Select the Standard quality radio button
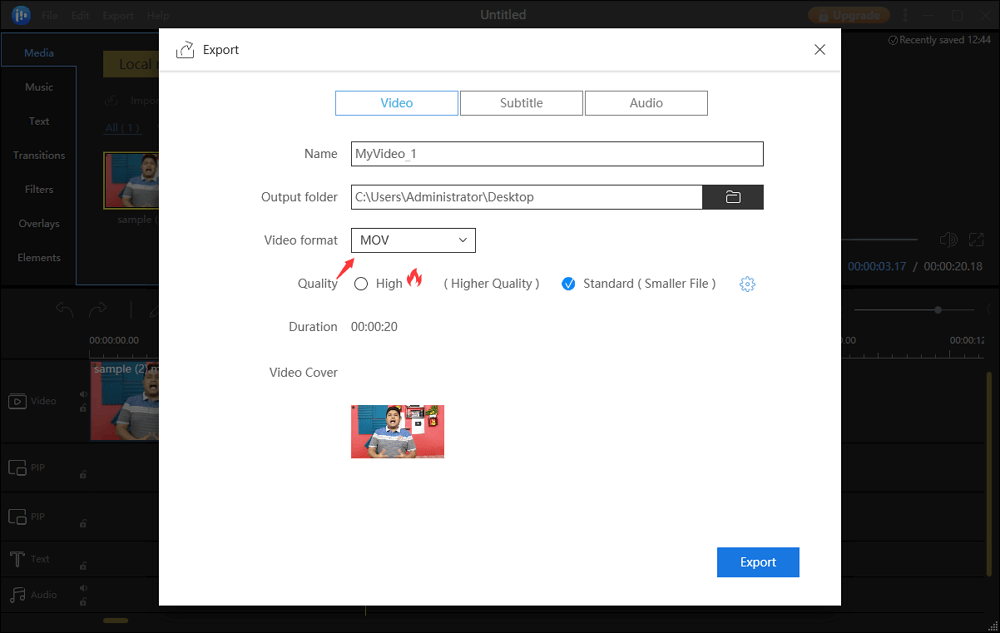Viewport: 1000px width, 633px height. (568, 284)
